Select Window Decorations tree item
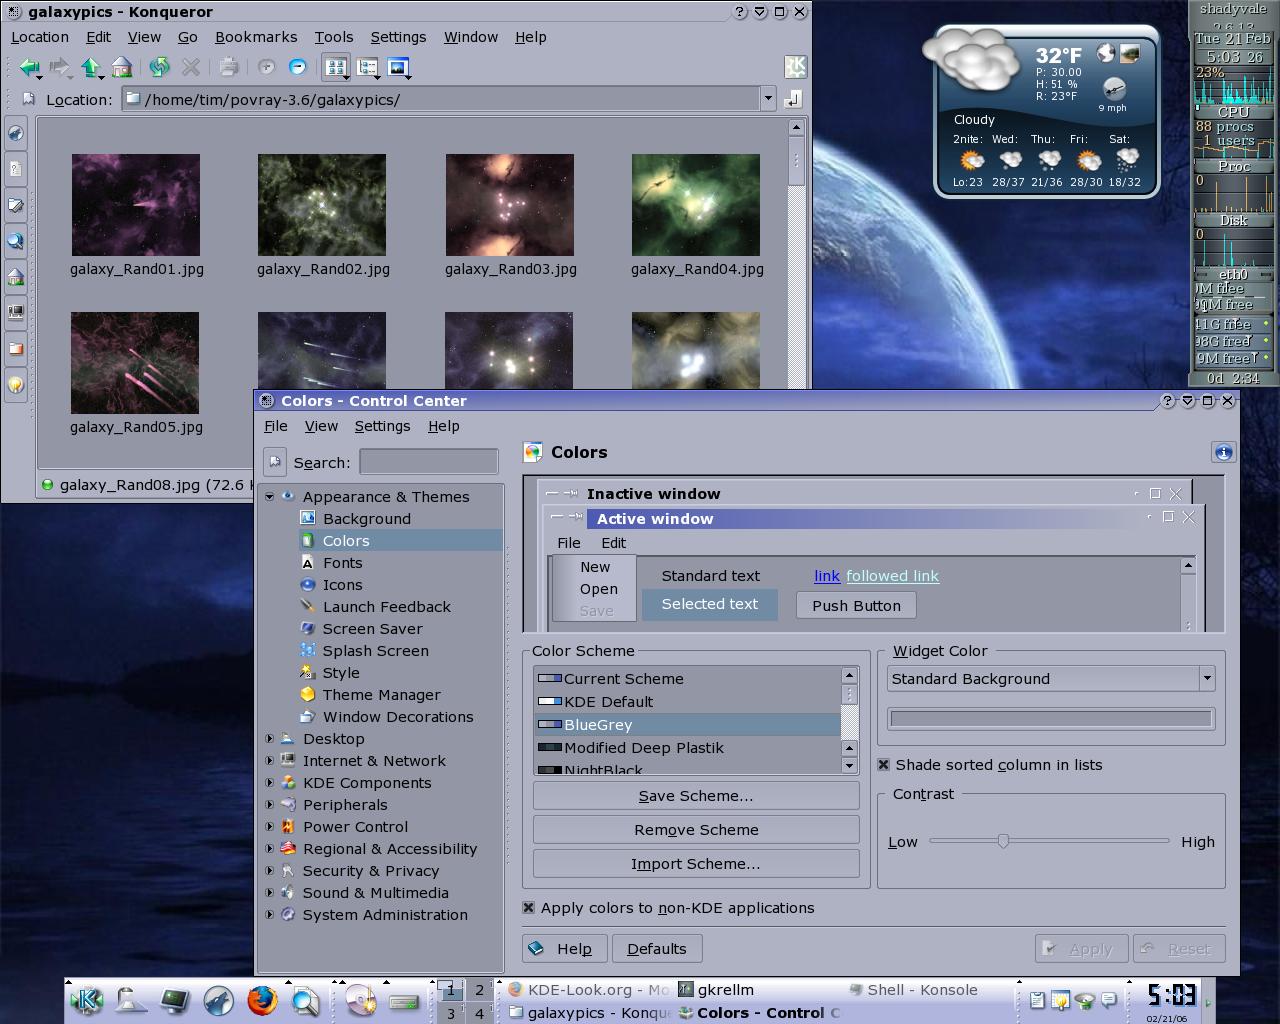The image size is (1280, 1024). [x=398, y=717]
